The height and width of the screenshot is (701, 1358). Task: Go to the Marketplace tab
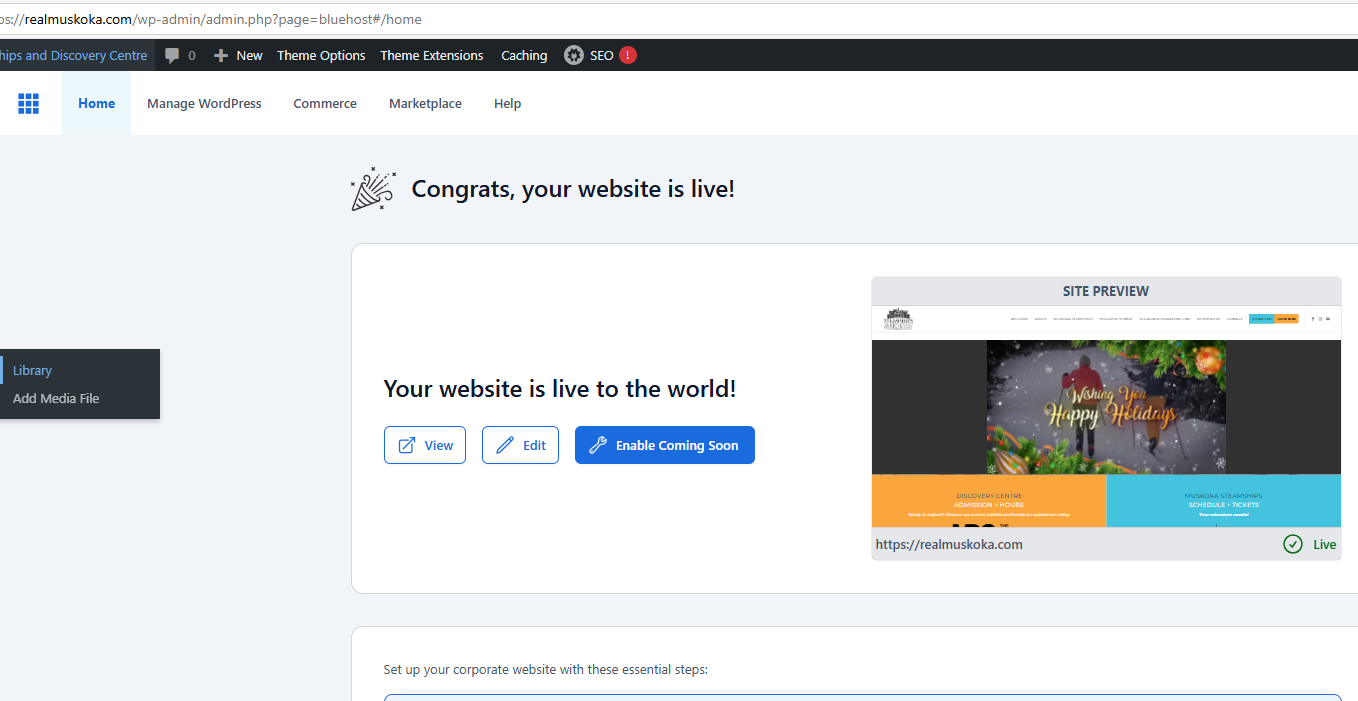(425, 103)
